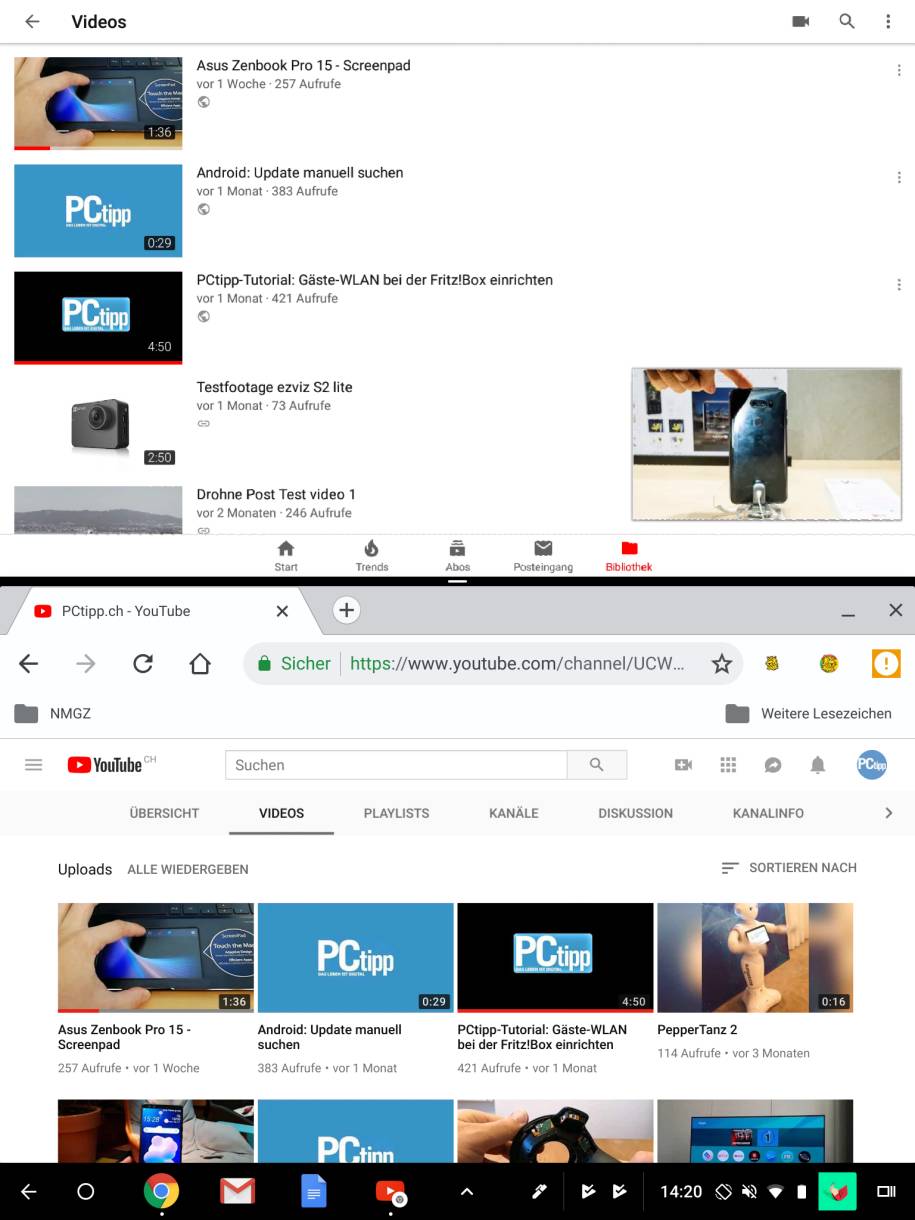Image resolution: width=915 pixels, height=1220 pixels.
Task: Launch Chrome from the taskbar
Action: (x=161, y=1191)
